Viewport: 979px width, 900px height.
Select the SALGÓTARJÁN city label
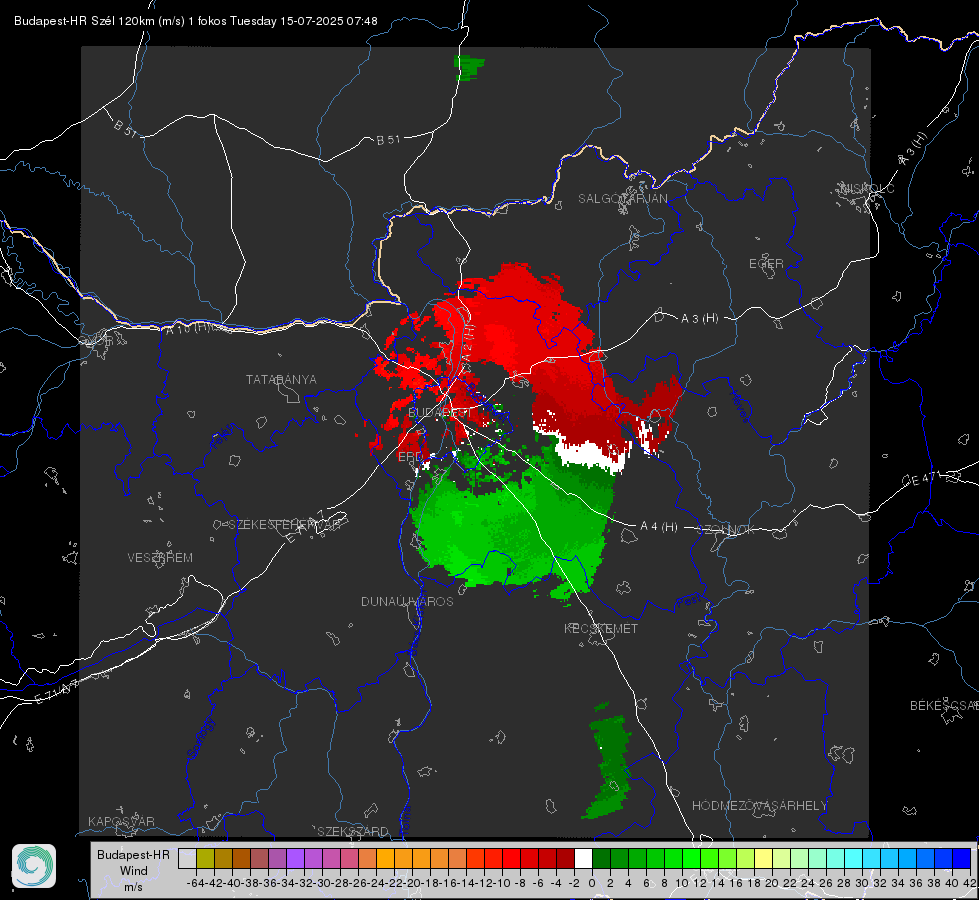(622, 199)
